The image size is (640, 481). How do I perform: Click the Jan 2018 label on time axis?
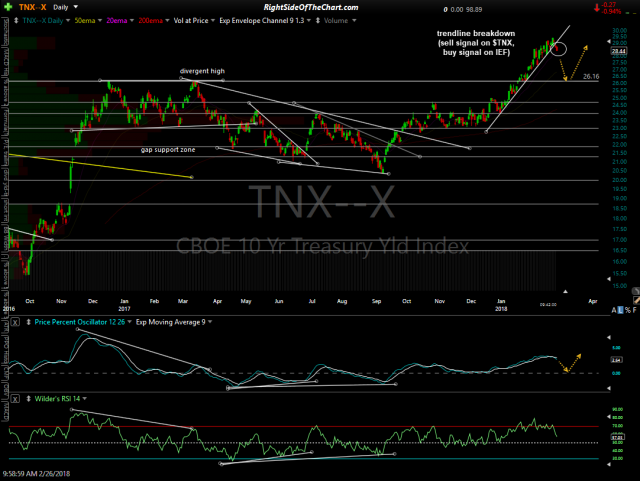501,305
